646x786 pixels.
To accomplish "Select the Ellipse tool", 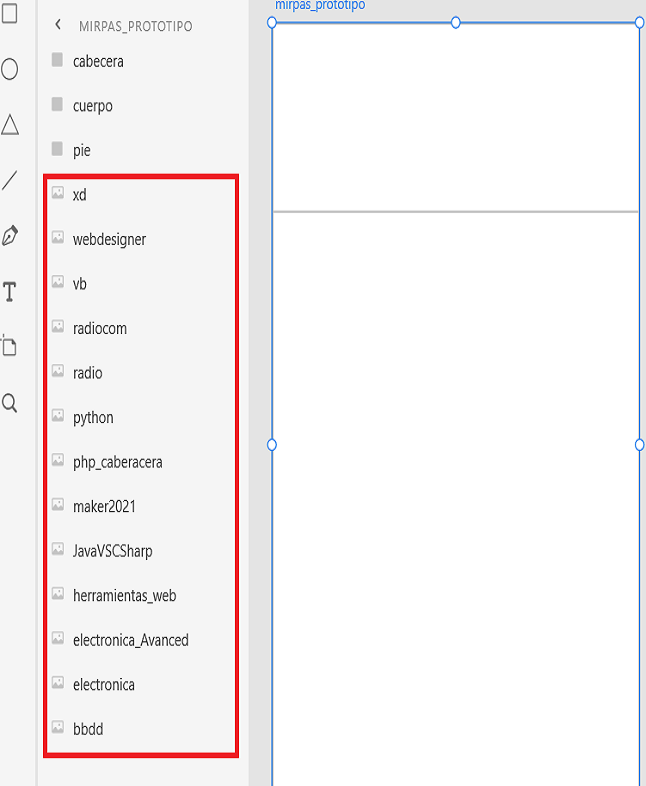I will (x=9, y=69).
